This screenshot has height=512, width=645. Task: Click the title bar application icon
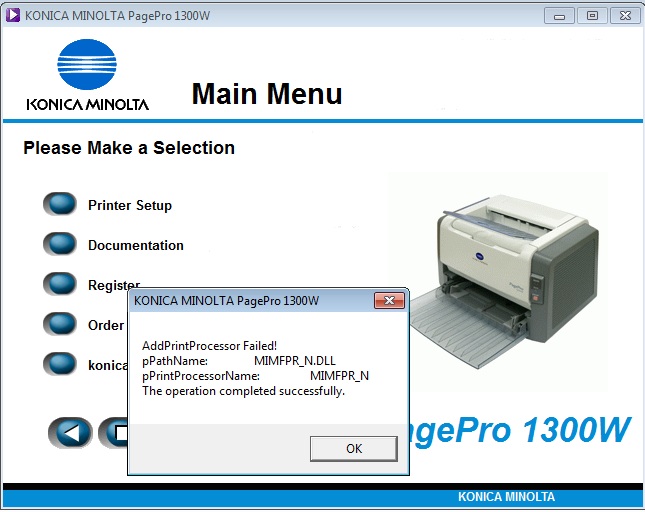pos(13,15)
